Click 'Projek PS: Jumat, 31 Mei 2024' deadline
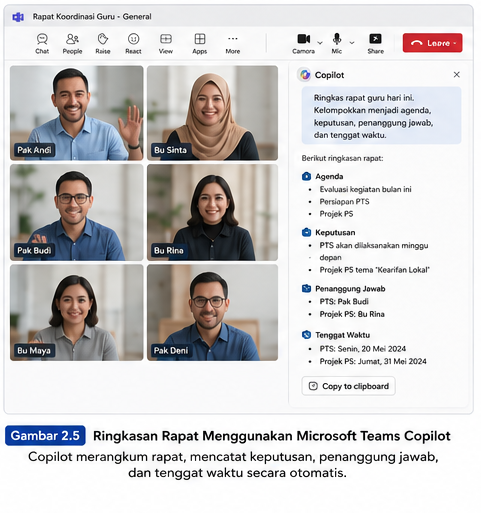 tap(373, 362)
